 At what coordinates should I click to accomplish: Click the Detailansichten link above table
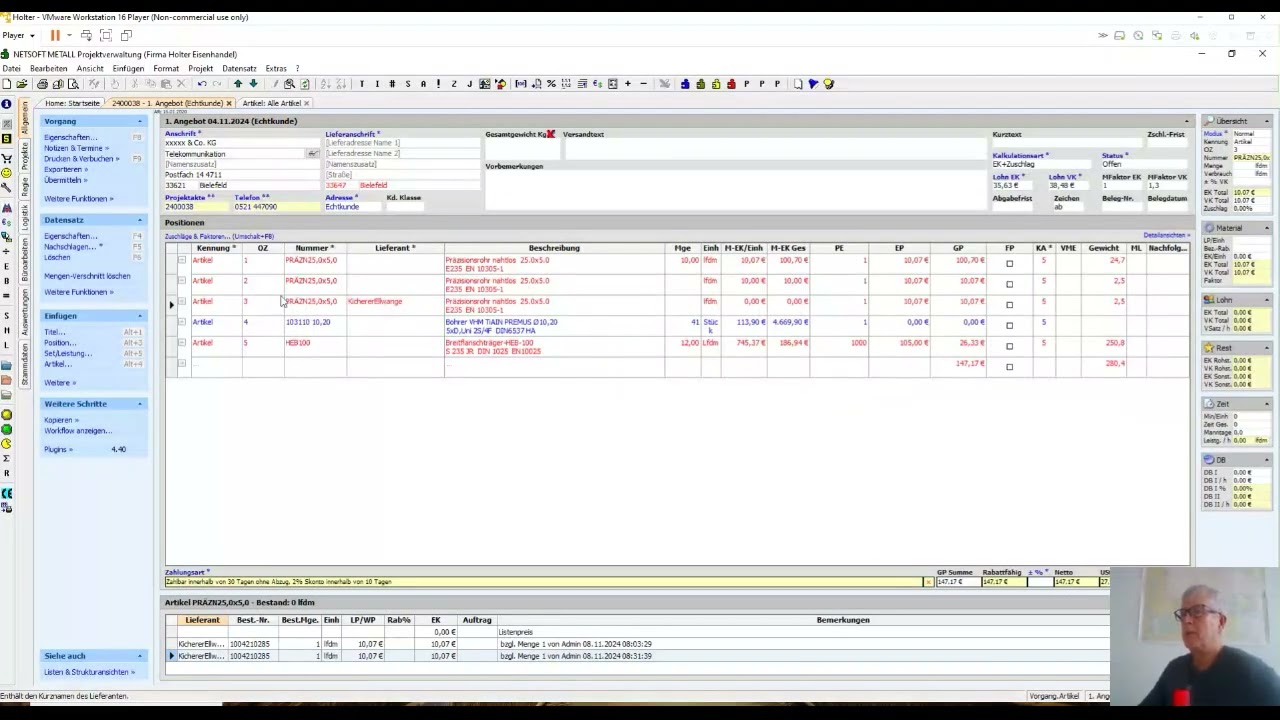[1164, 235]
